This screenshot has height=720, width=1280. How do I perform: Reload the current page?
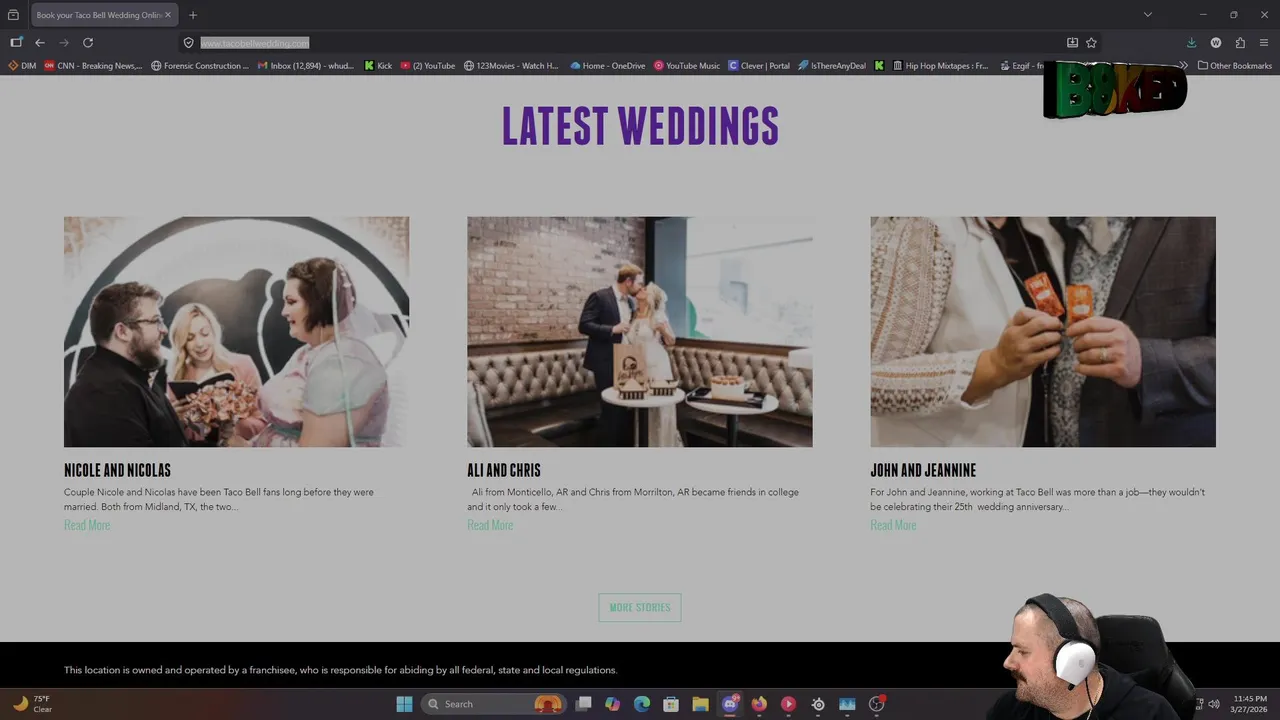88,43
